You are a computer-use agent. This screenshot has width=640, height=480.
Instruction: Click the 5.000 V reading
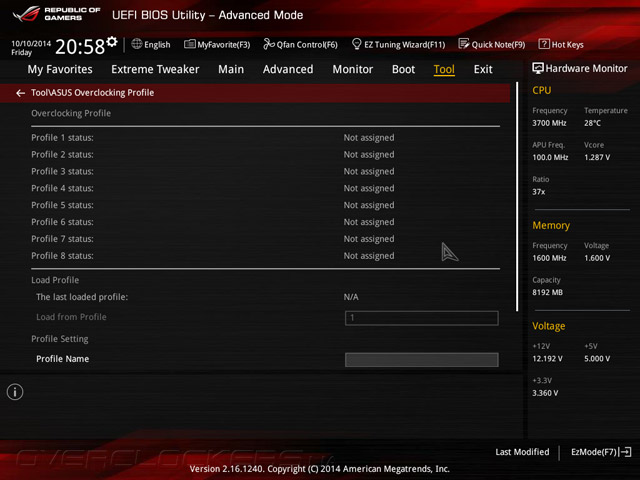pyautogui.click(x=597, y=359)
